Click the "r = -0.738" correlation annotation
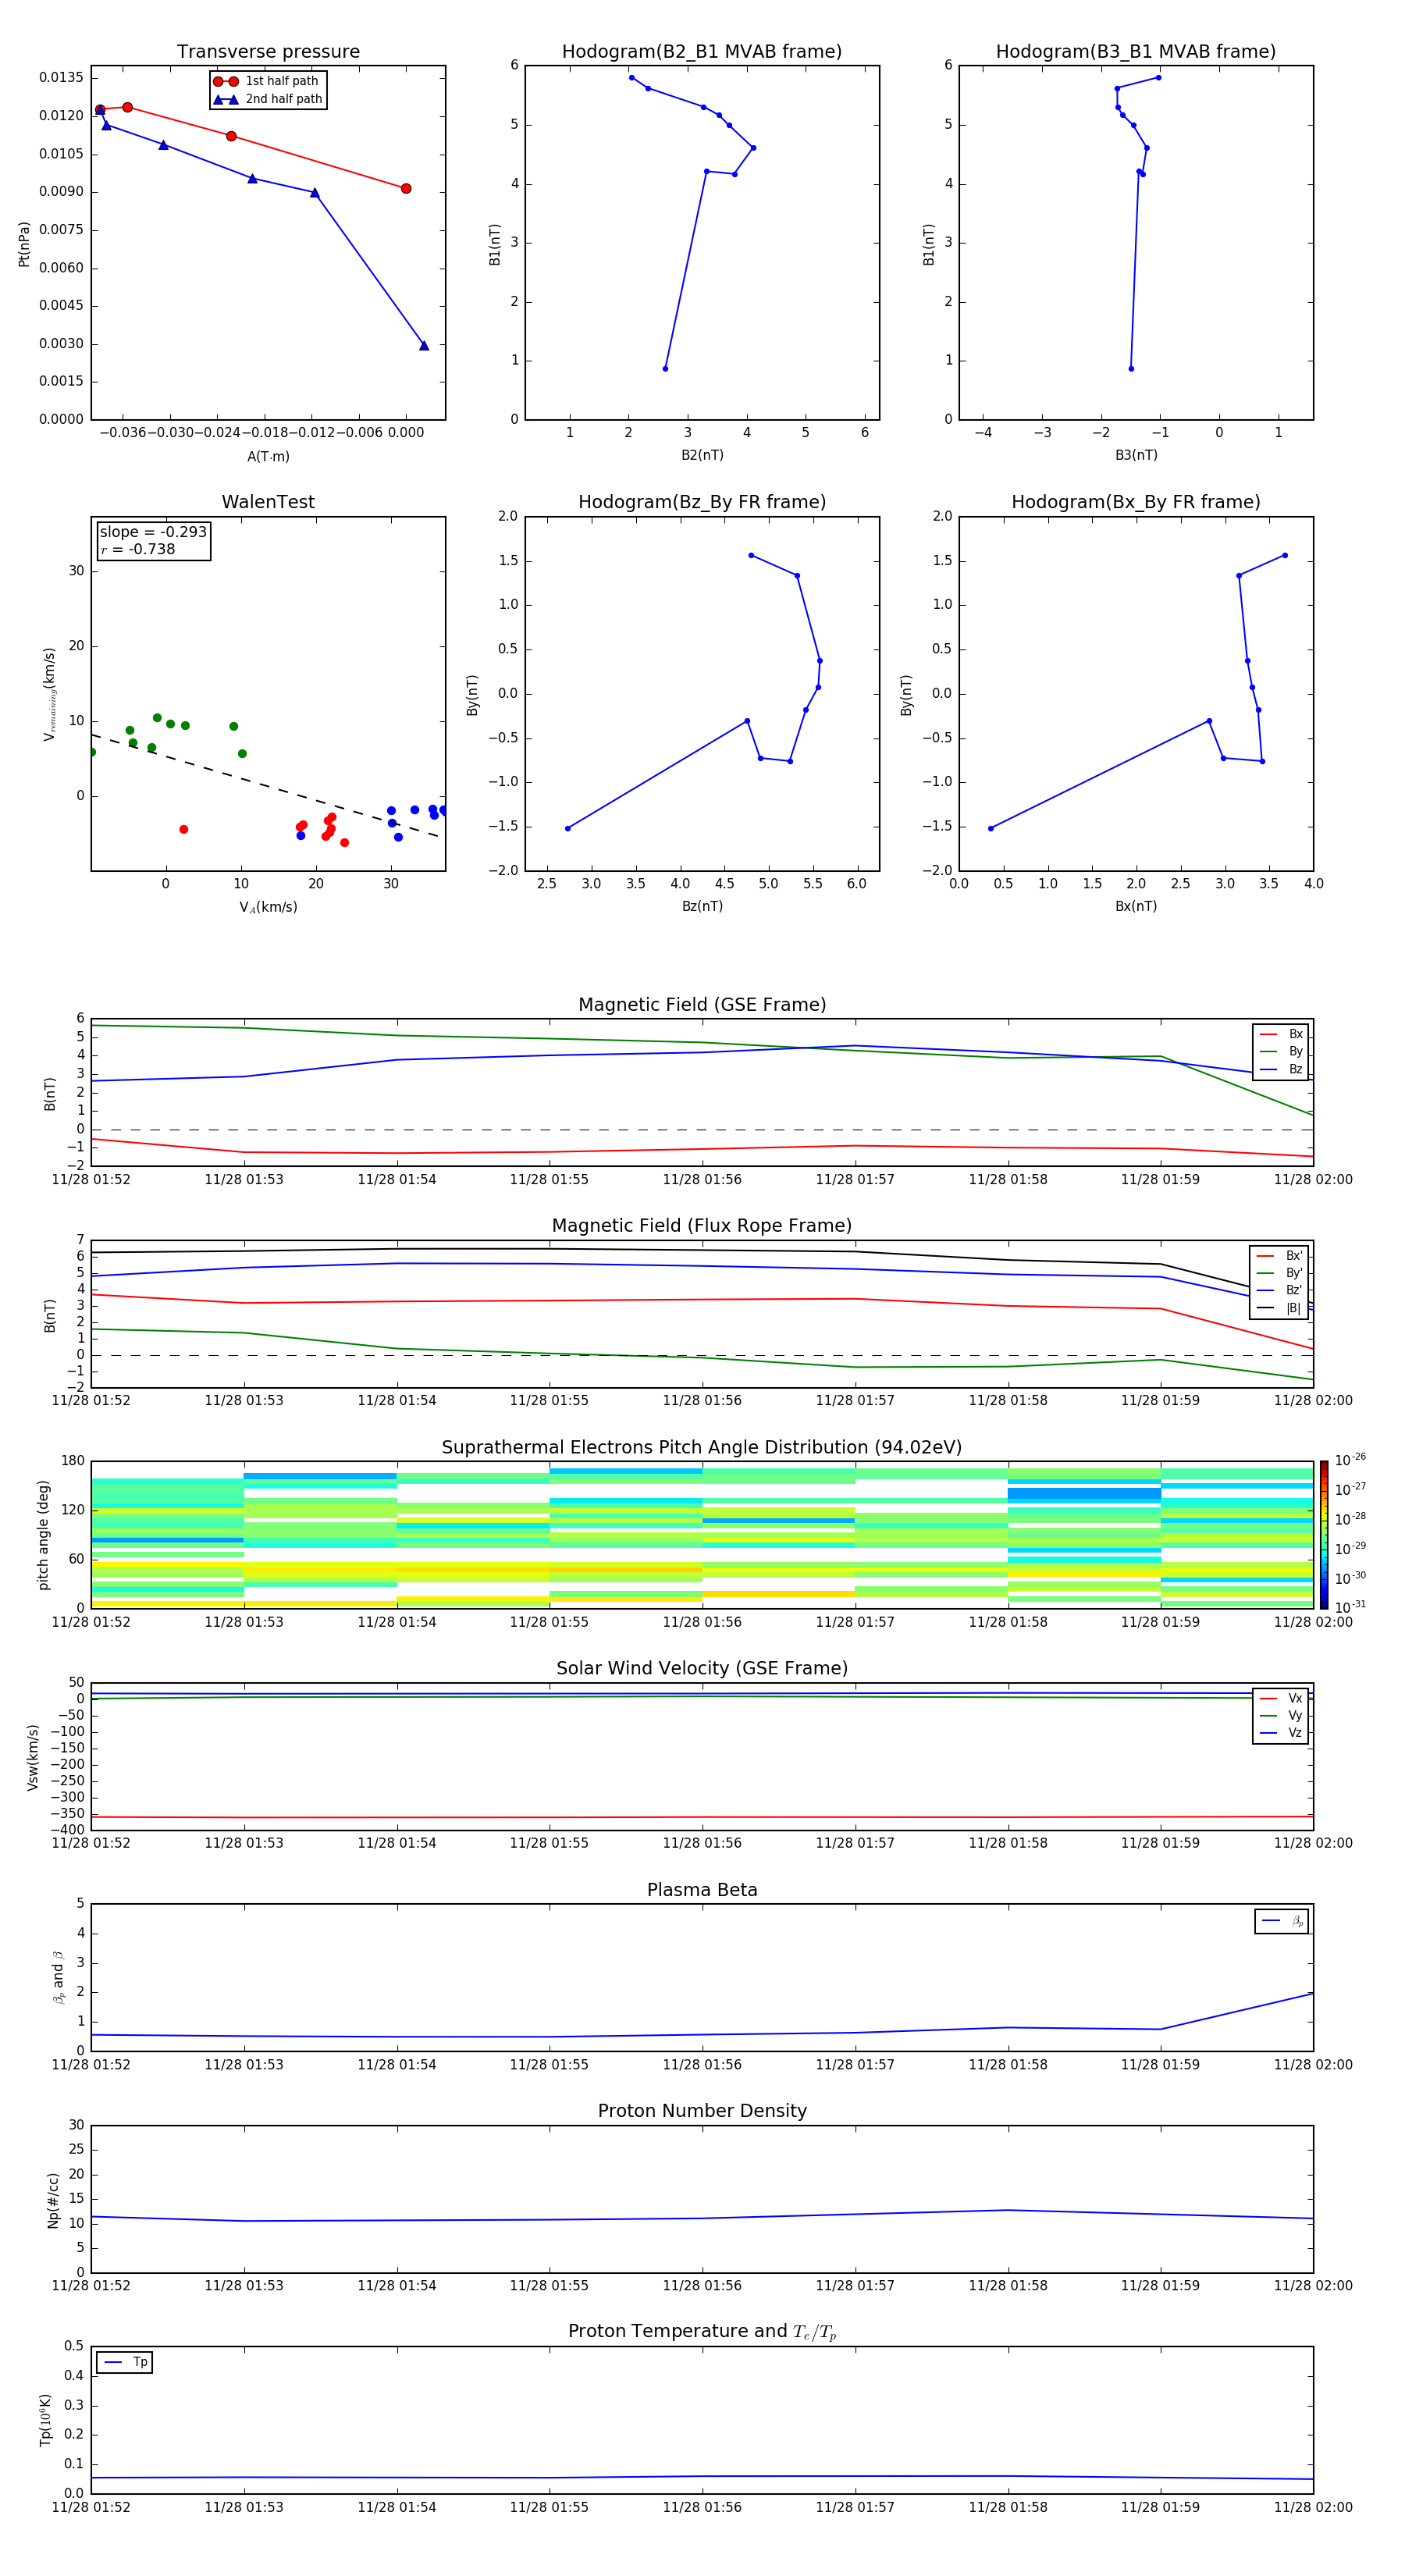 [x=138, y=549]
